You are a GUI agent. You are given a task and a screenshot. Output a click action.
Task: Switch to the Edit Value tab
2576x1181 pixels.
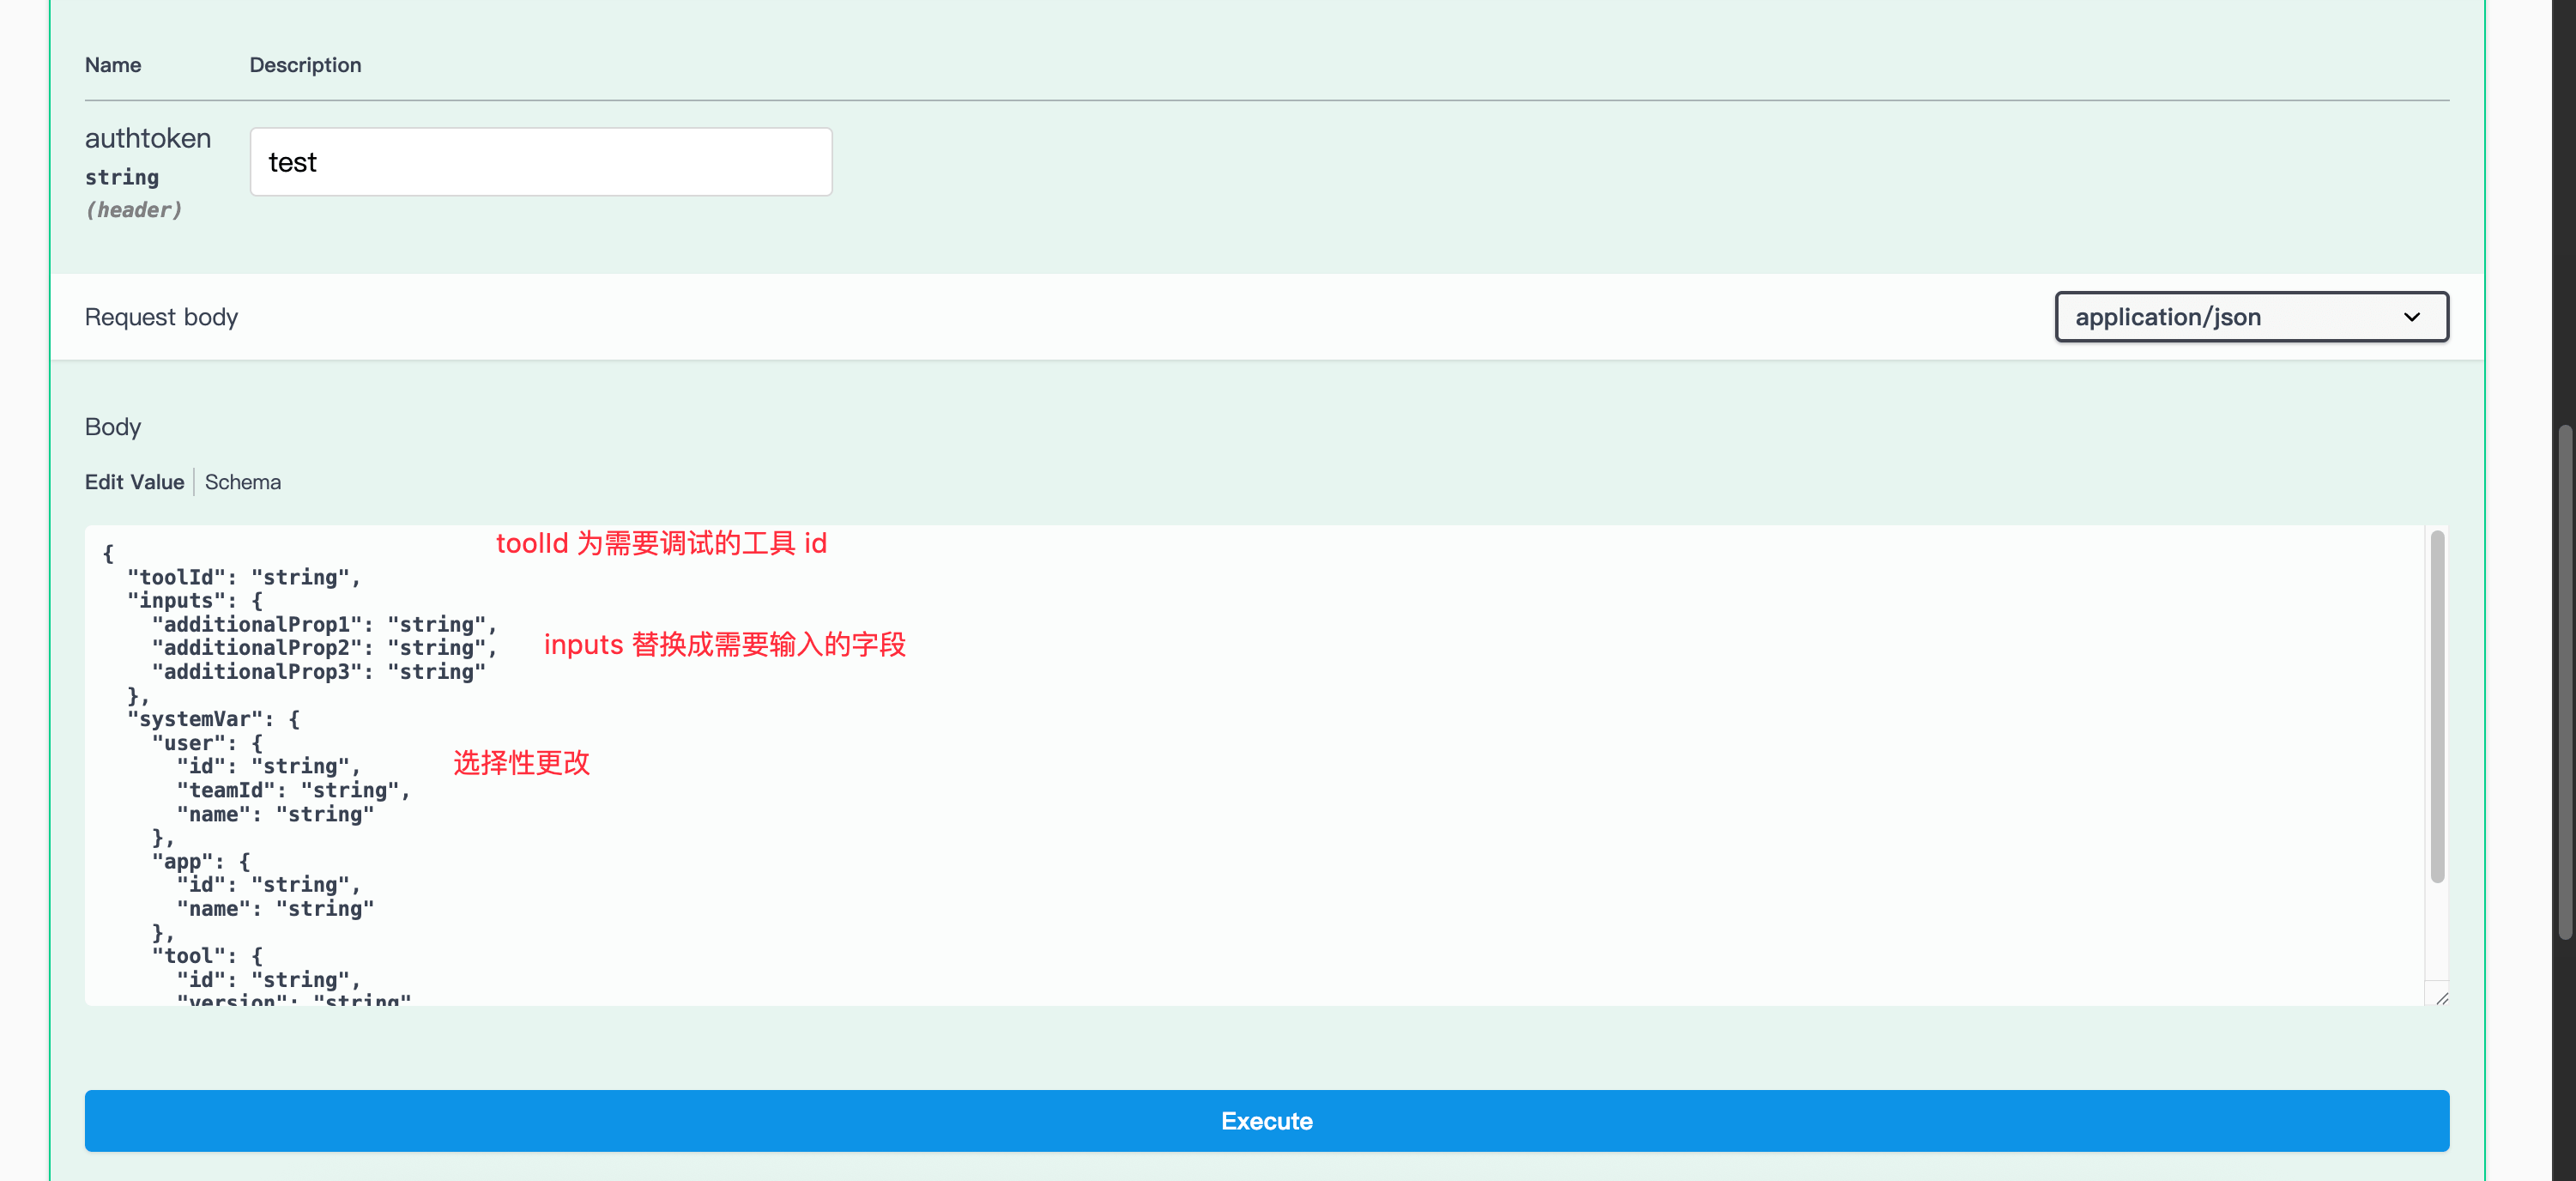point(134,482)
